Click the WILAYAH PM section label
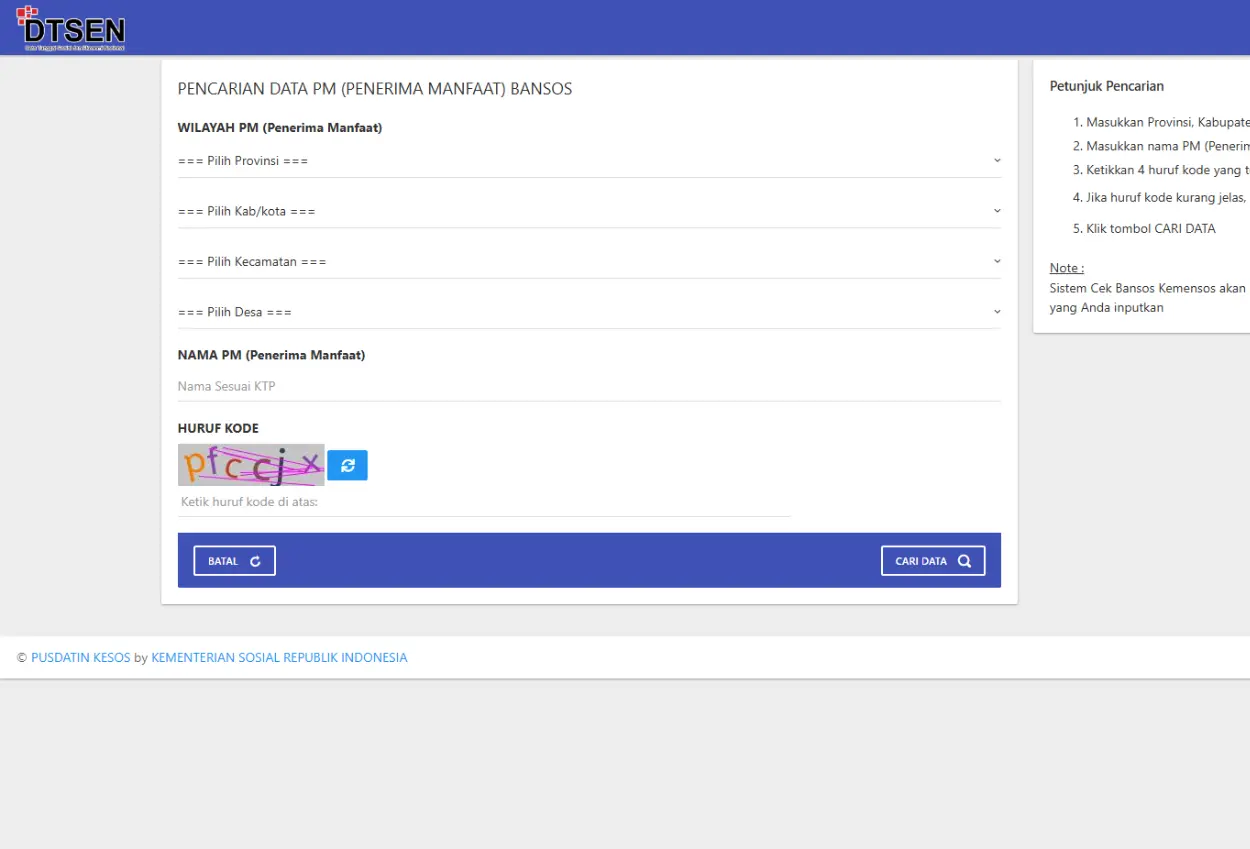 point(280,128)
